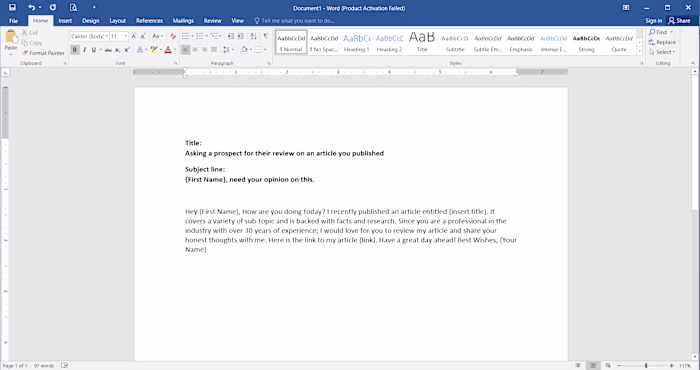Open the font size dropdown
This screenshot has height=370, width=700.
[126, 36]
